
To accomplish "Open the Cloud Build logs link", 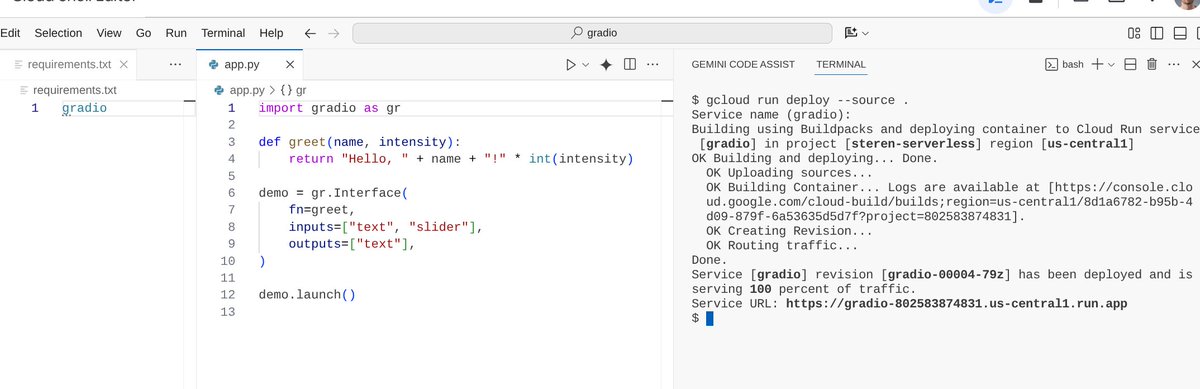I will pyautogui.click(x=948, y=202).
